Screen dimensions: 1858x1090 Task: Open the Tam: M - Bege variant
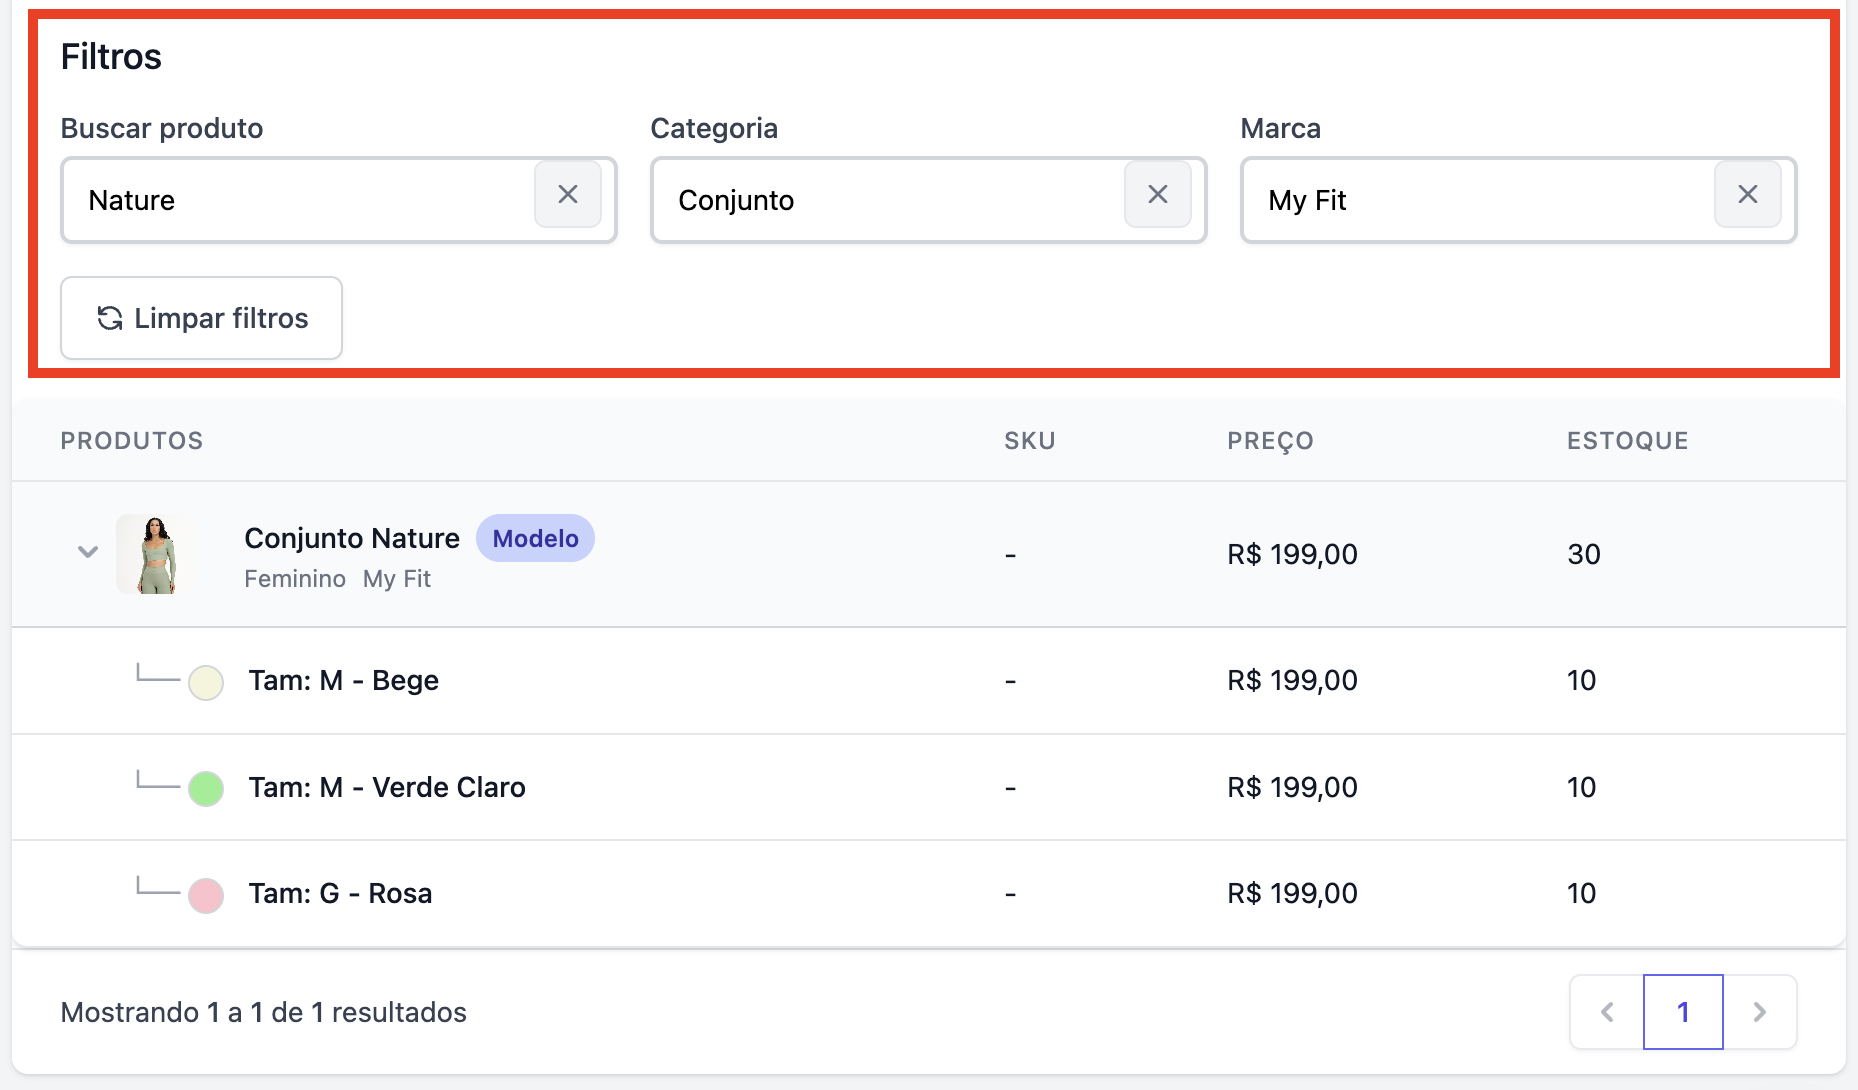pyautogui.click(x=344, y=681)
